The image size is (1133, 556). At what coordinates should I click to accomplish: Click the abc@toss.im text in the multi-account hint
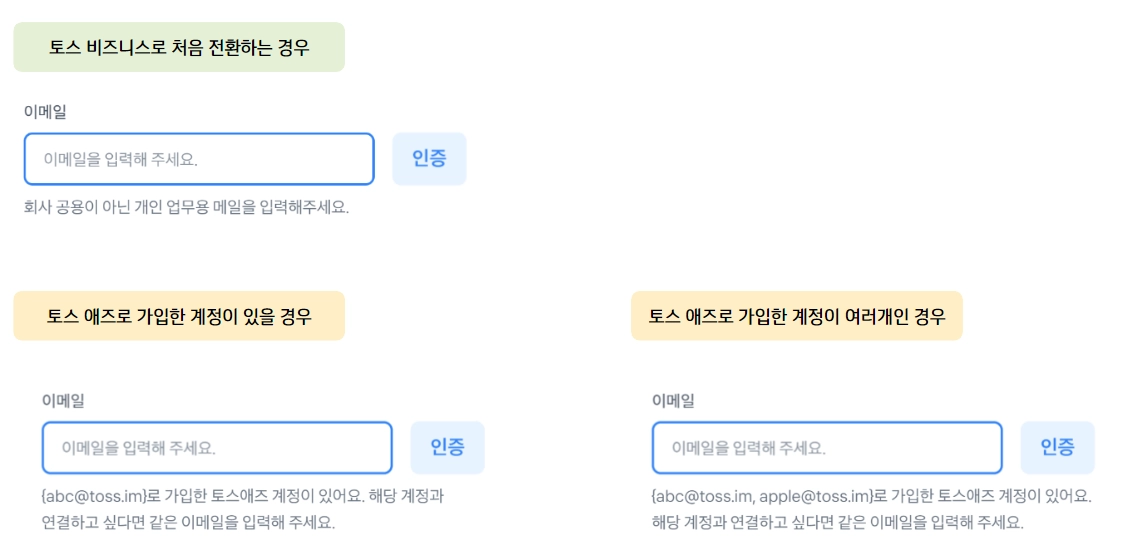click(x=700, y=495)
